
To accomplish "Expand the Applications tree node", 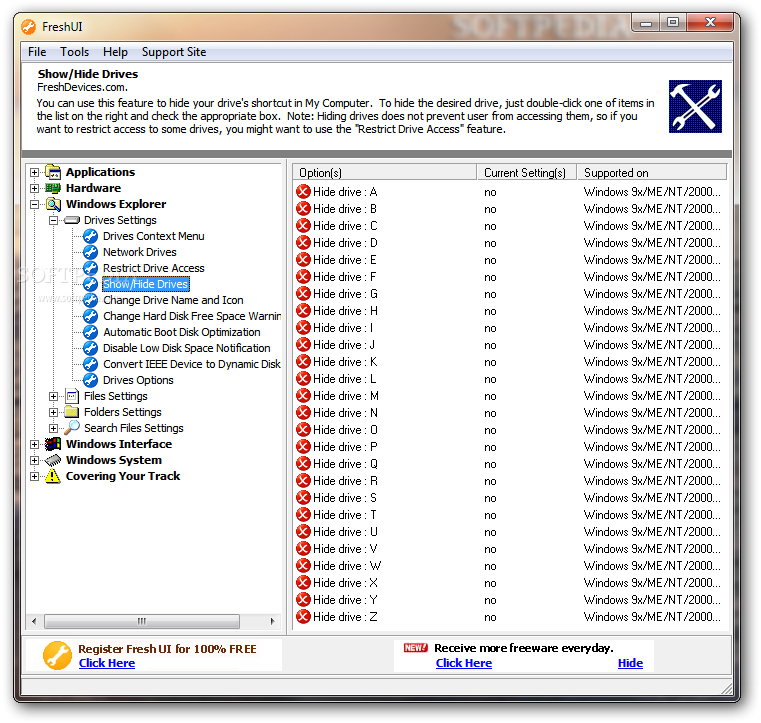I will [34, 172].
